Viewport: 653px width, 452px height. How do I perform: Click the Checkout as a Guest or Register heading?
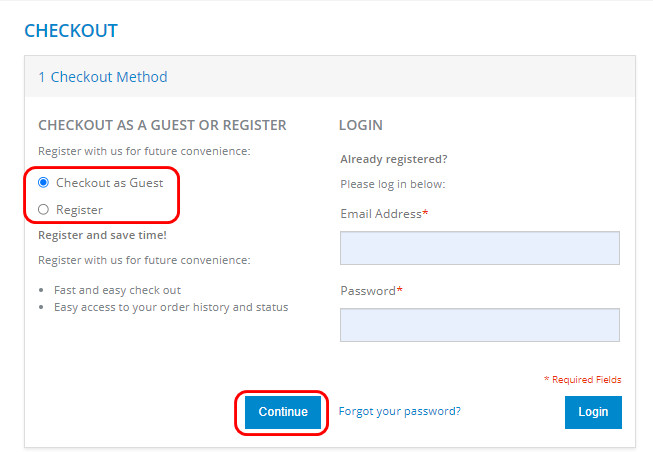(x=162, y=126)
